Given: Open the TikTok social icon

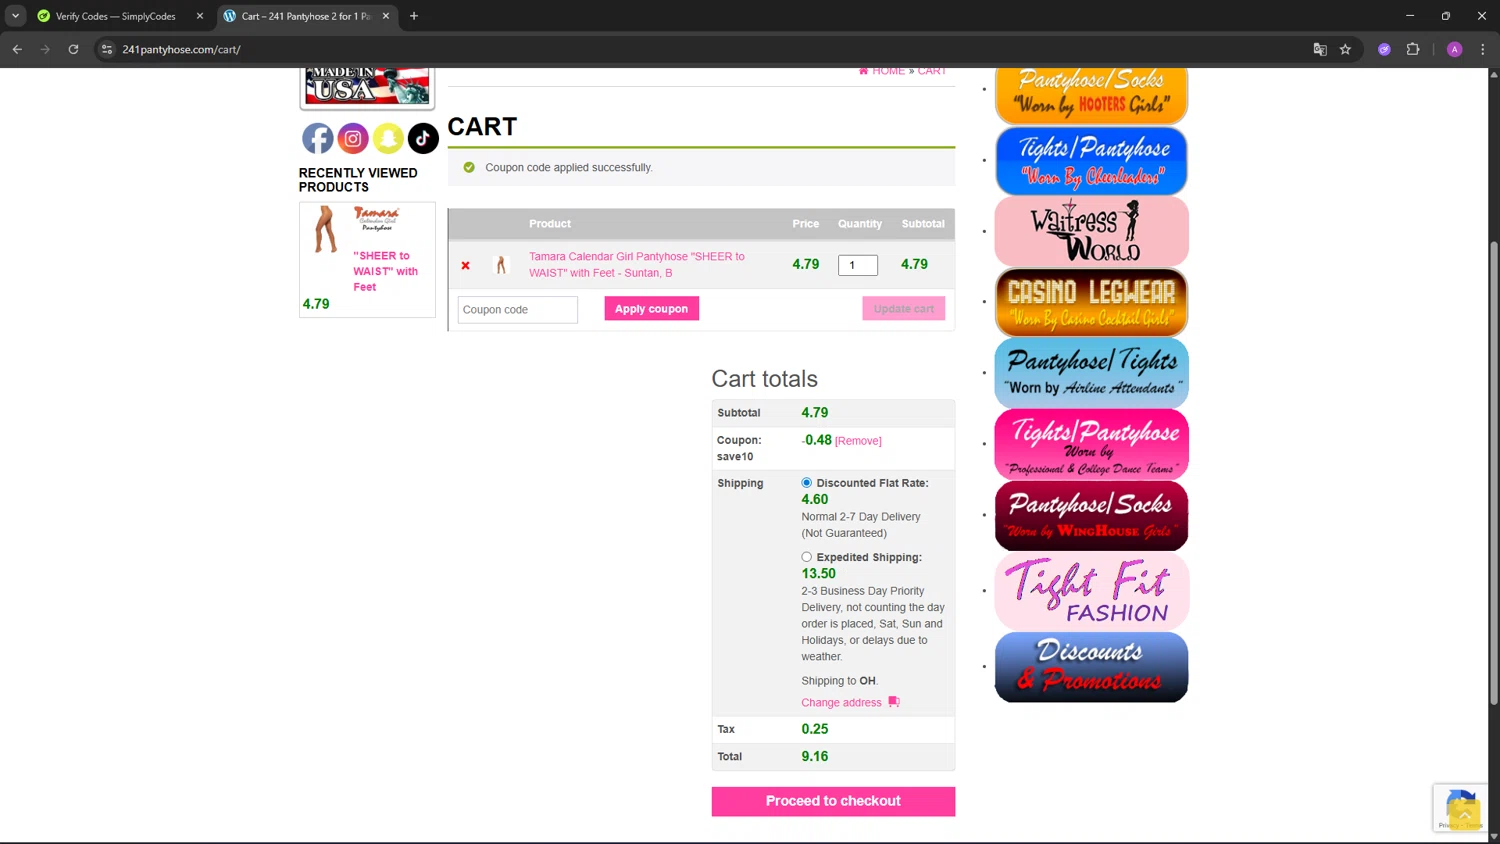Looking at the screenshot, I should point(423,138).
